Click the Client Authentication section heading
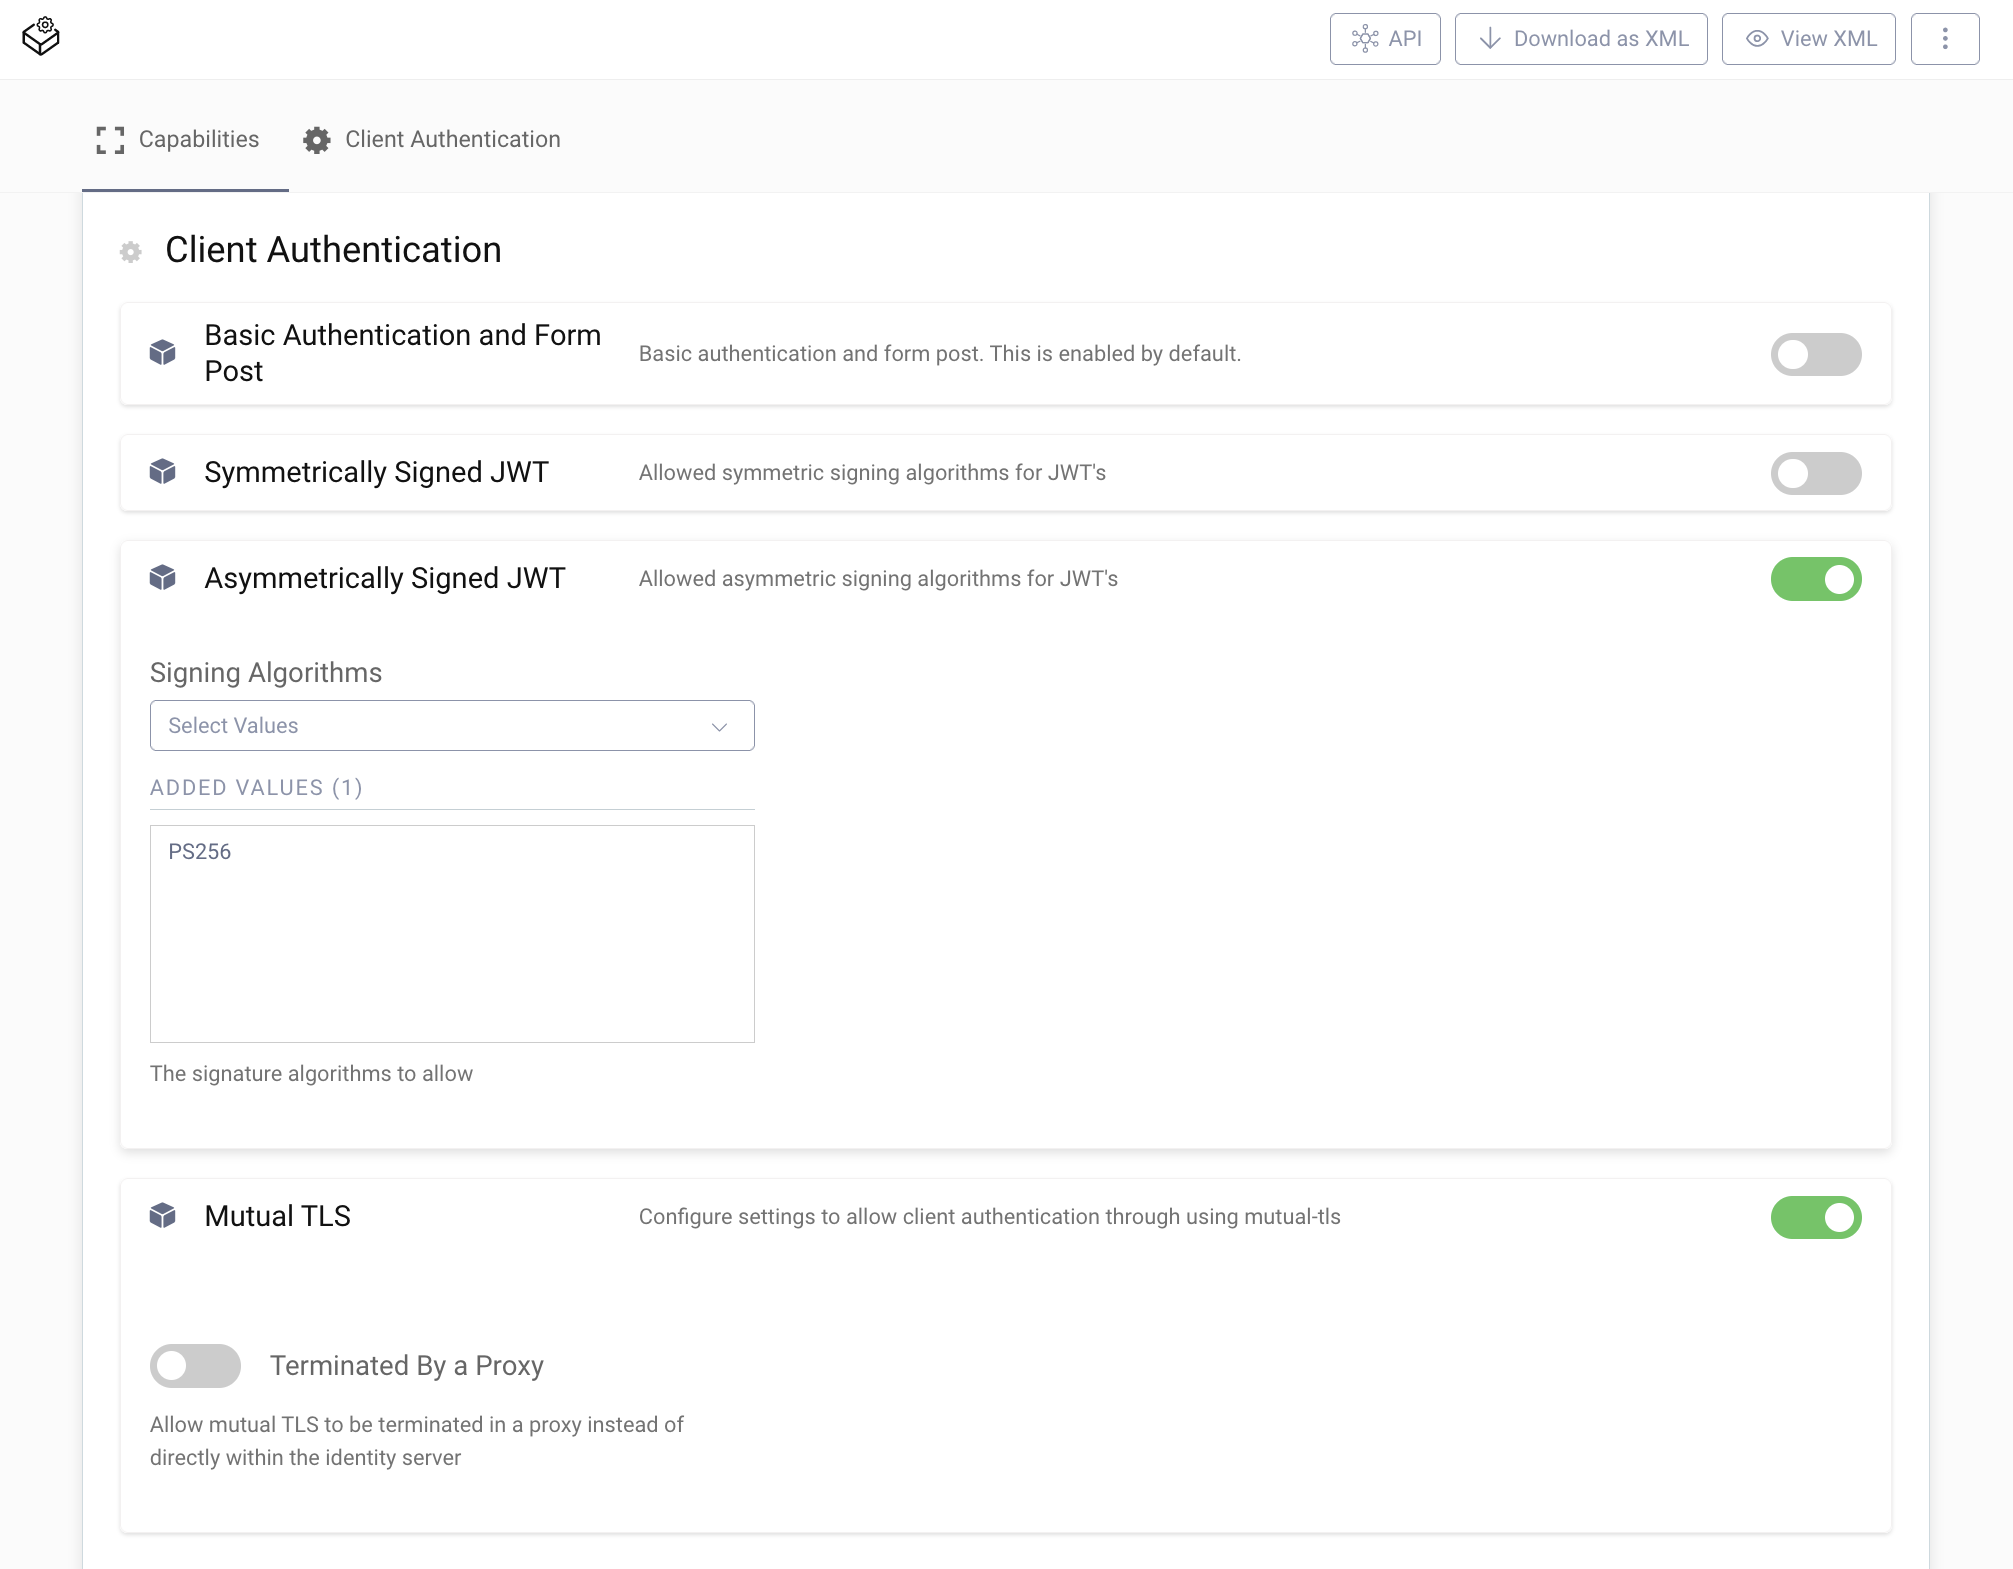The height and width of the screenshot is (1569, 2013). point(333,250)
